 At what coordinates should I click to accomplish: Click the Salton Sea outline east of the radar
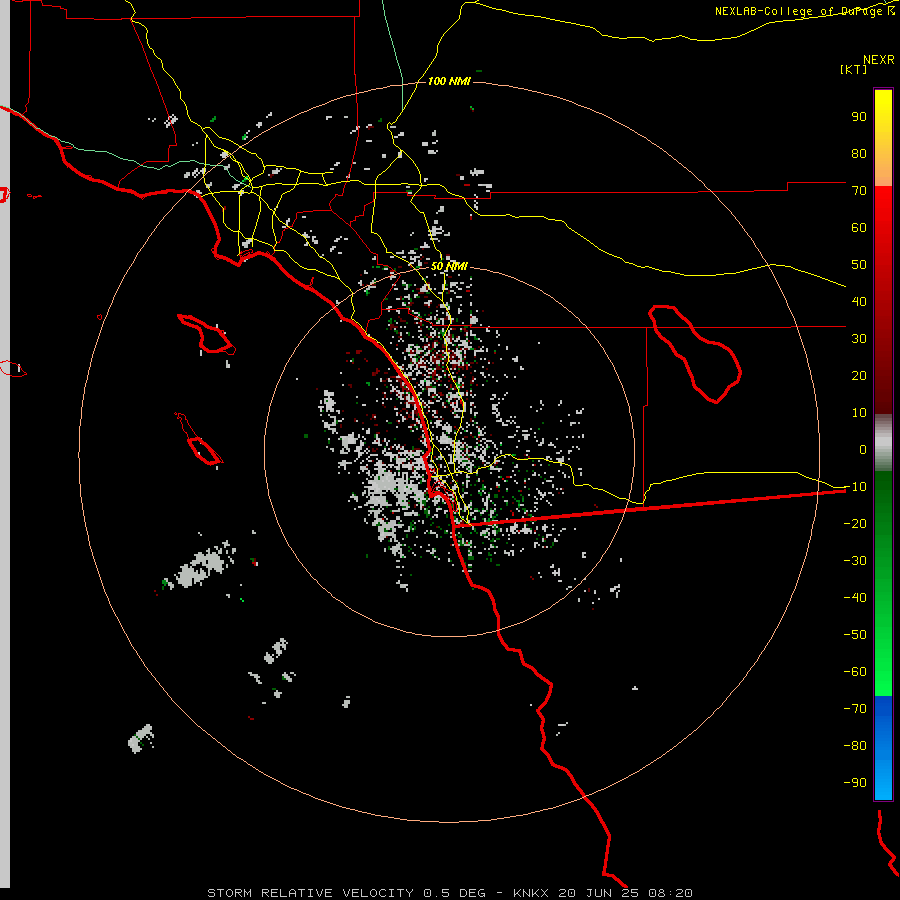(695, 354)
